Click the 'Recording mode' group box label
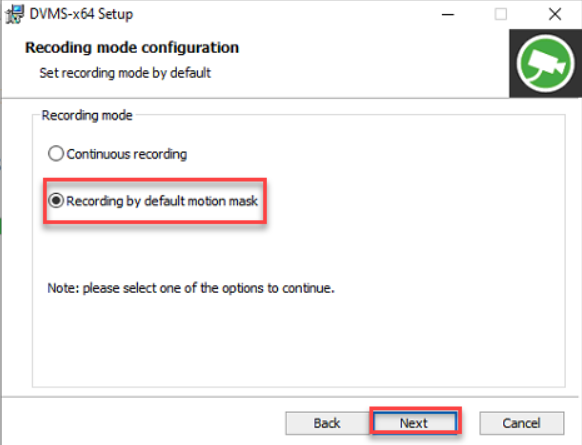The image size is (582, 445). [87, 115]
